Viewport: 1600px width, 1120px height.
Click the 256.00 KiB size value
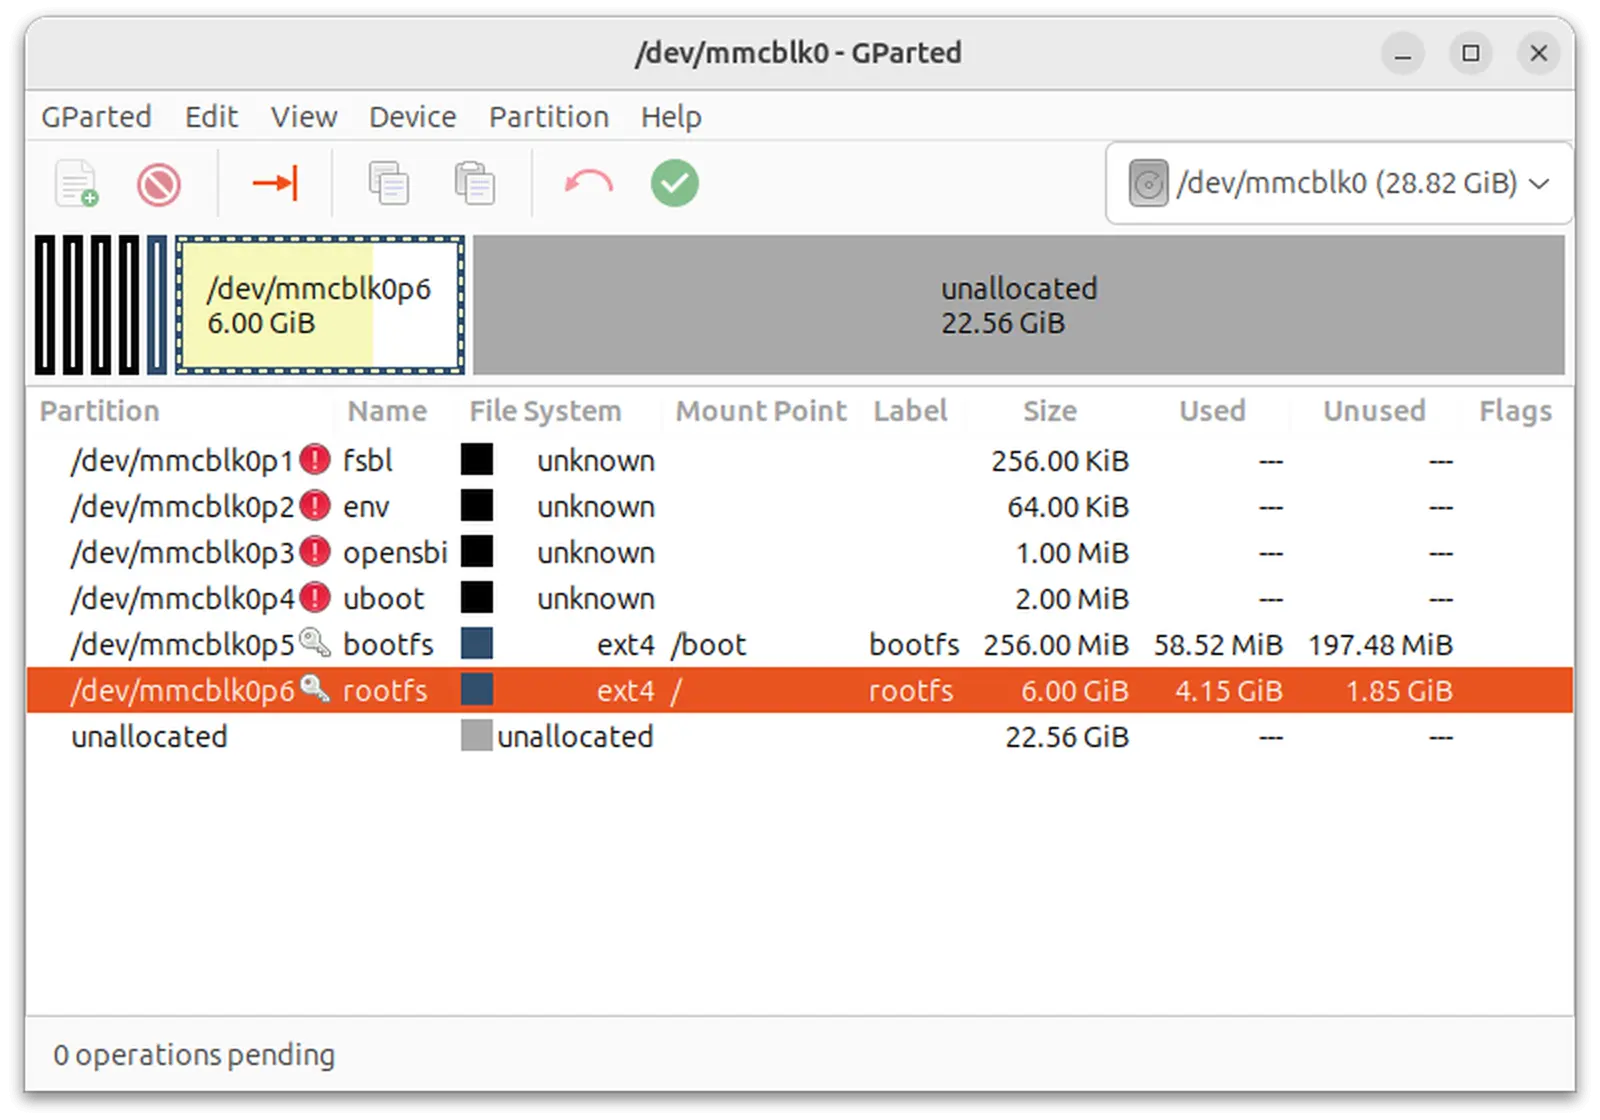pos(1060,460)
